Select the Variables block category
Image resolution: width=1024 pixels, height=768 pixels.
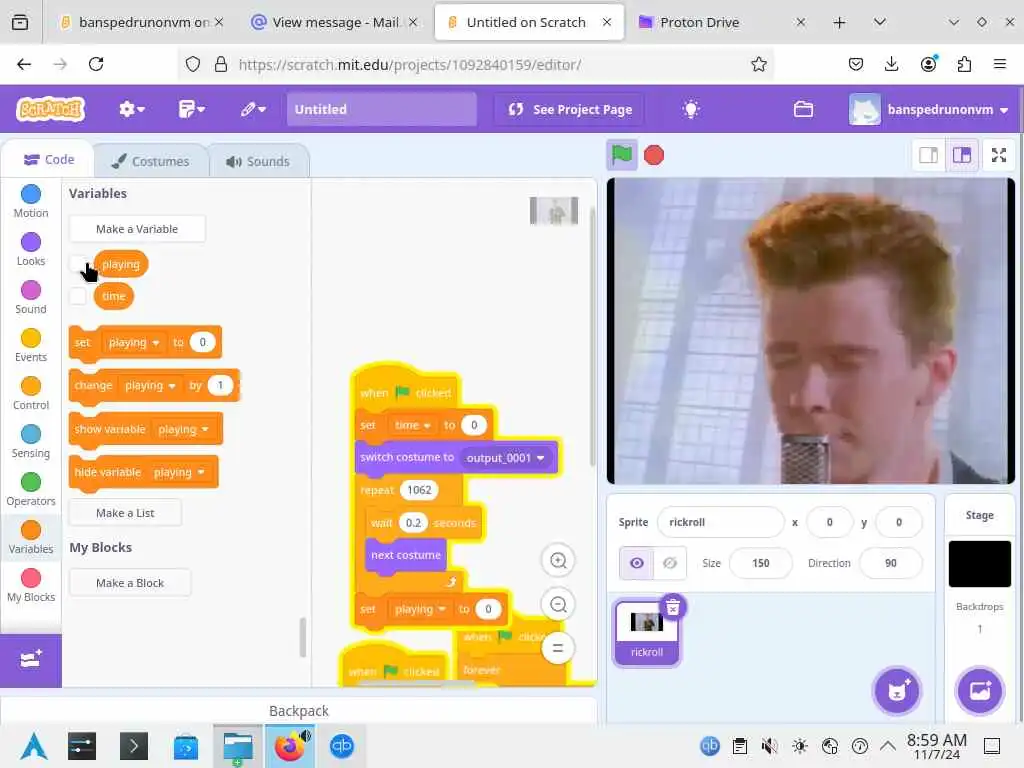(x=31, y=537)
